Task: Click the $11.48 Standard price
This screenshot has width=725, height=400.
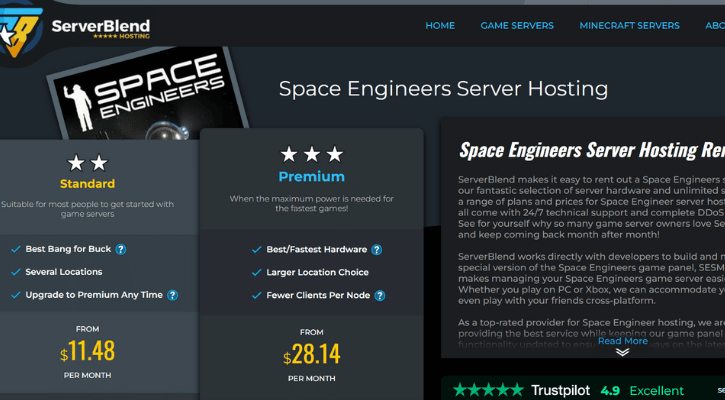Action: [x=87, y=351]
